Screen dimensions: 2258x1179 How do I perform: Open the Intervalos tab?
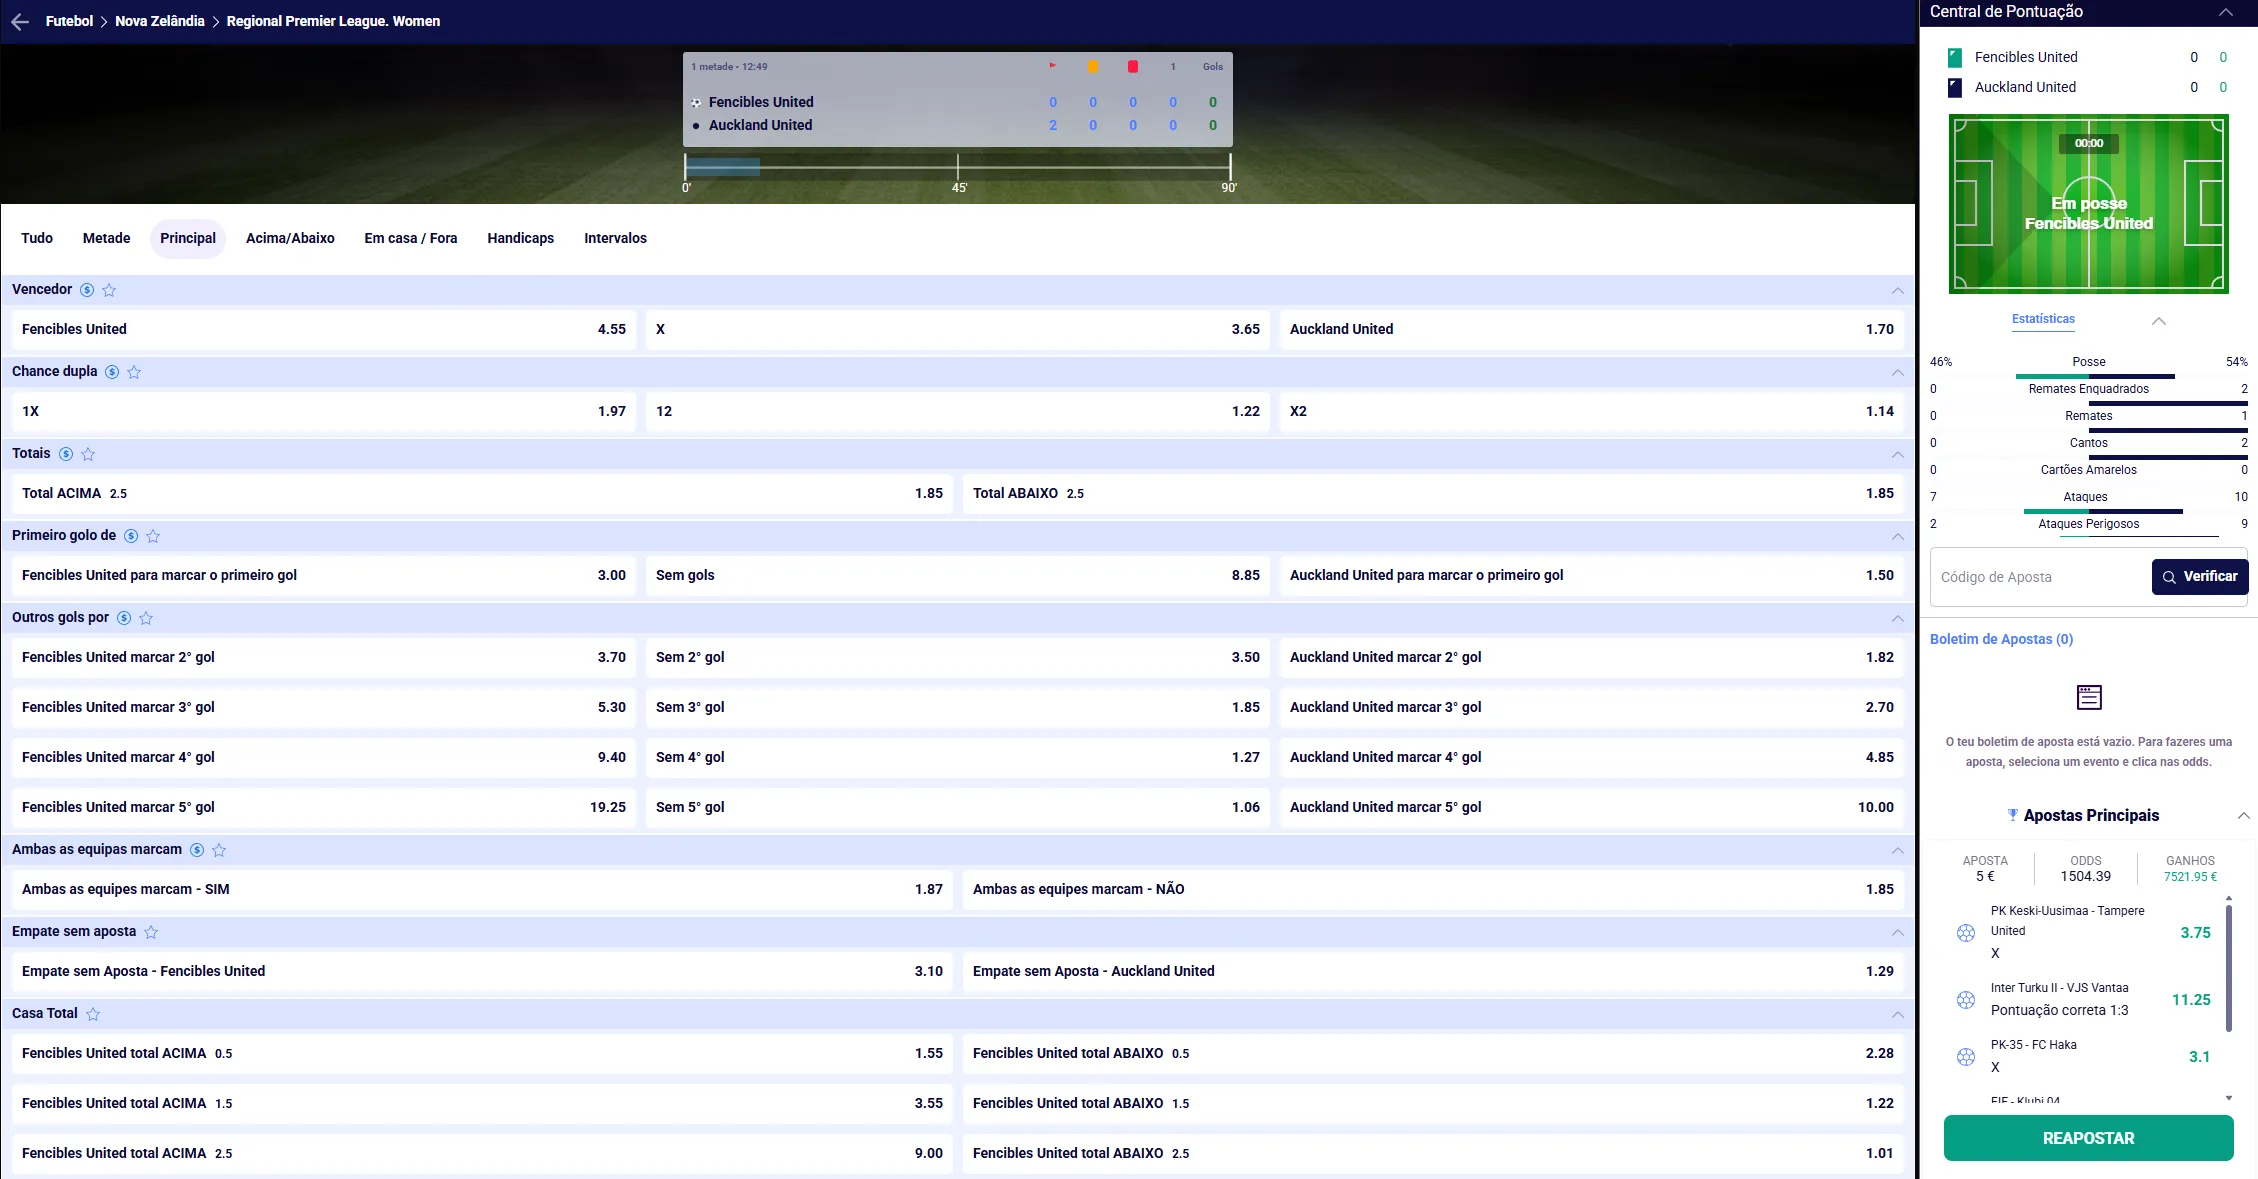tap(616, 238)
